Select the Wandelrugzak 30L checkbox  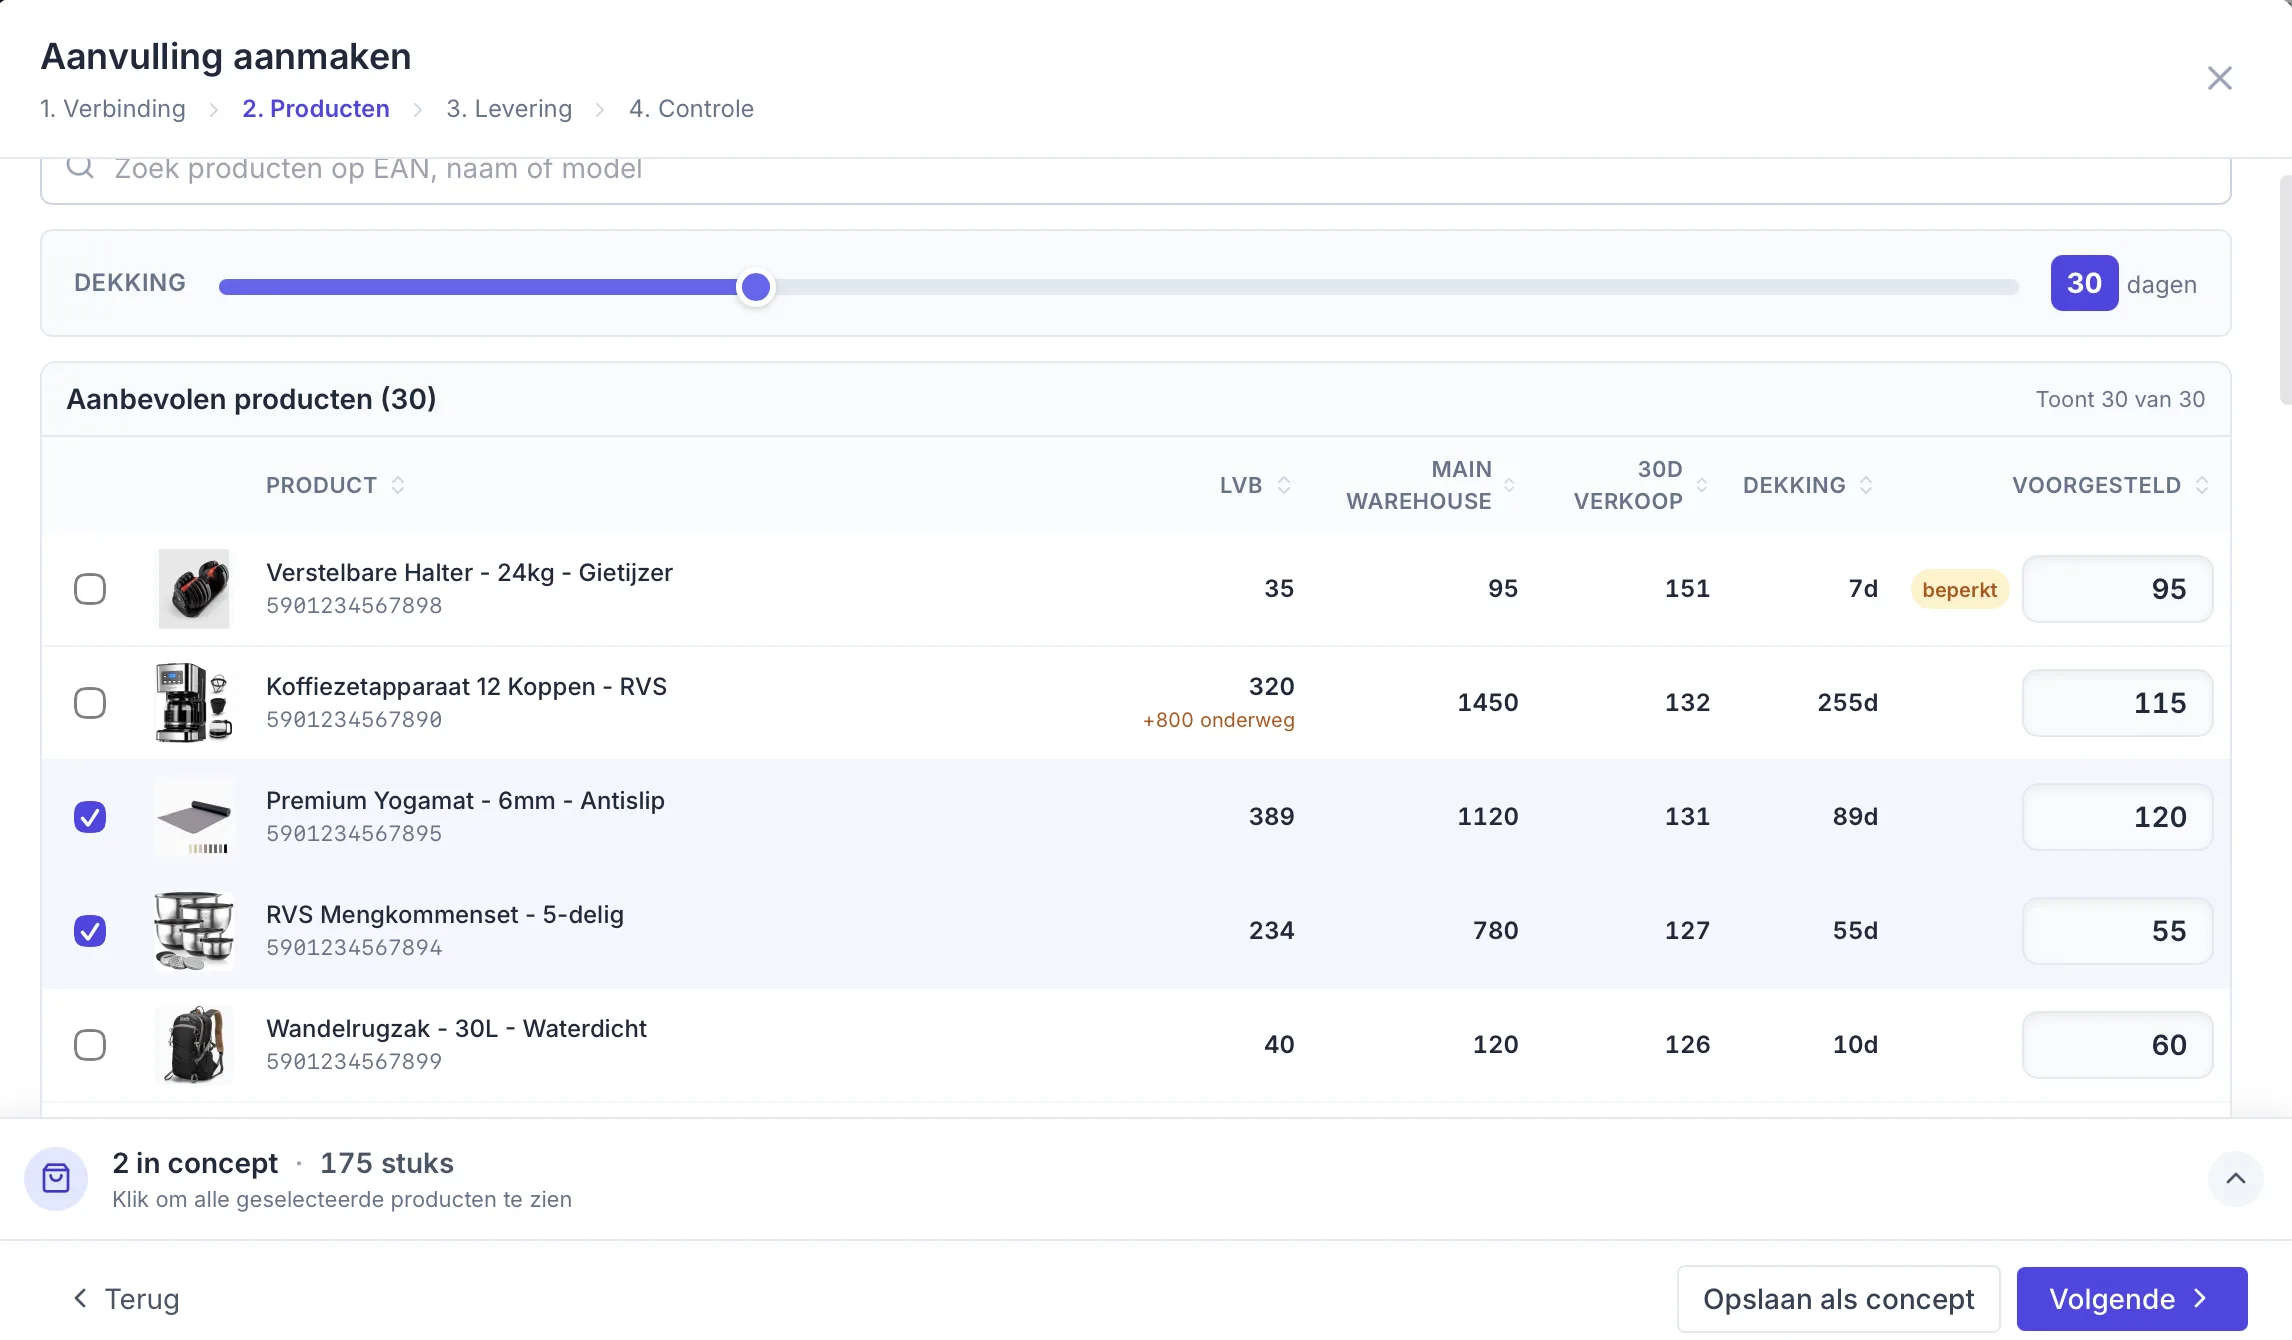tap(90, 1045)
